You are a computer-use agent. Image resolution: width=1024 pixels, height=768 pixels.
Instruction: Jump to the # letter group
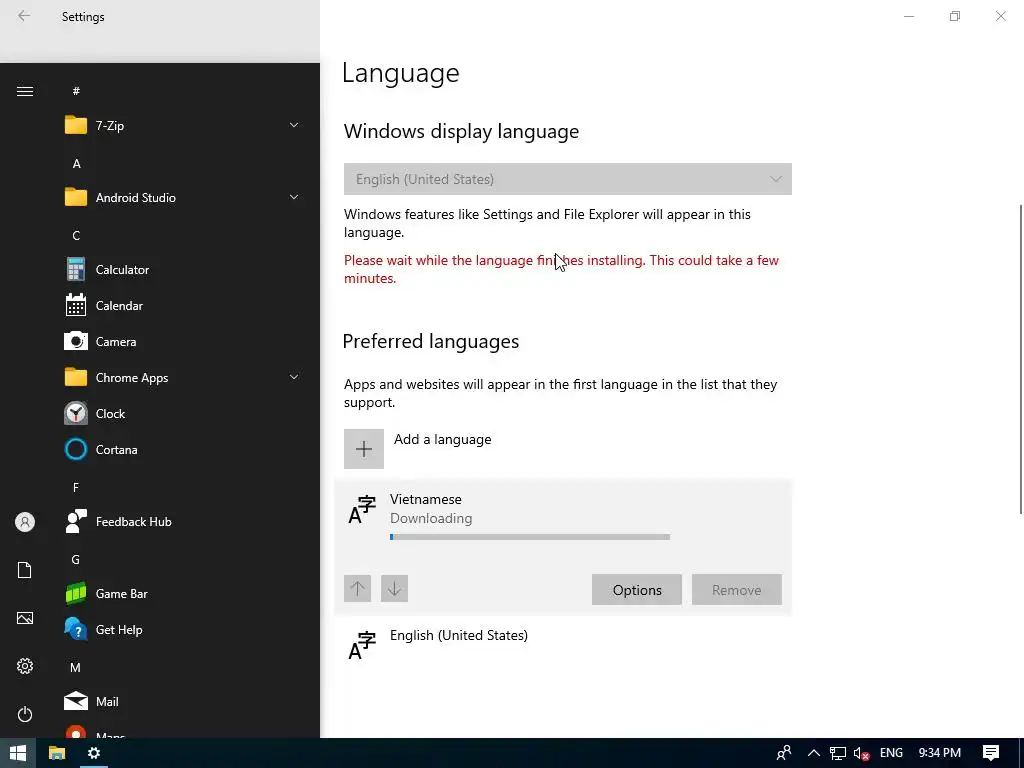(76, 91)
